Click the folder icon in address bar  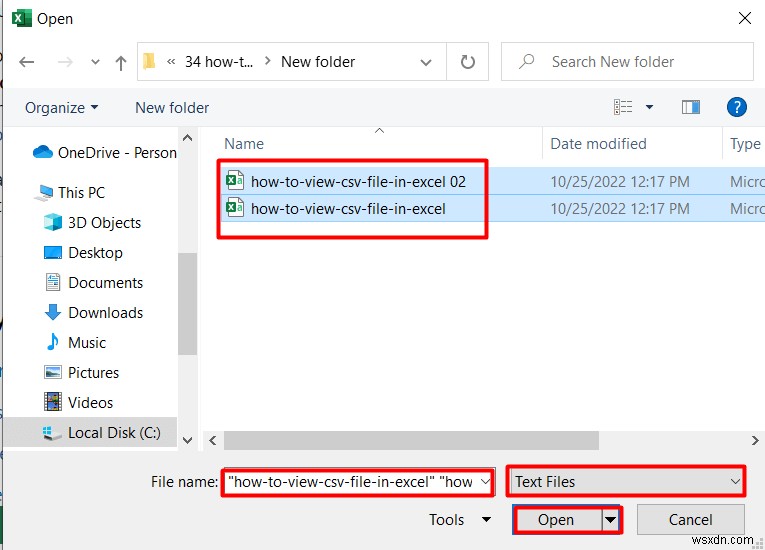pos(149,61)
